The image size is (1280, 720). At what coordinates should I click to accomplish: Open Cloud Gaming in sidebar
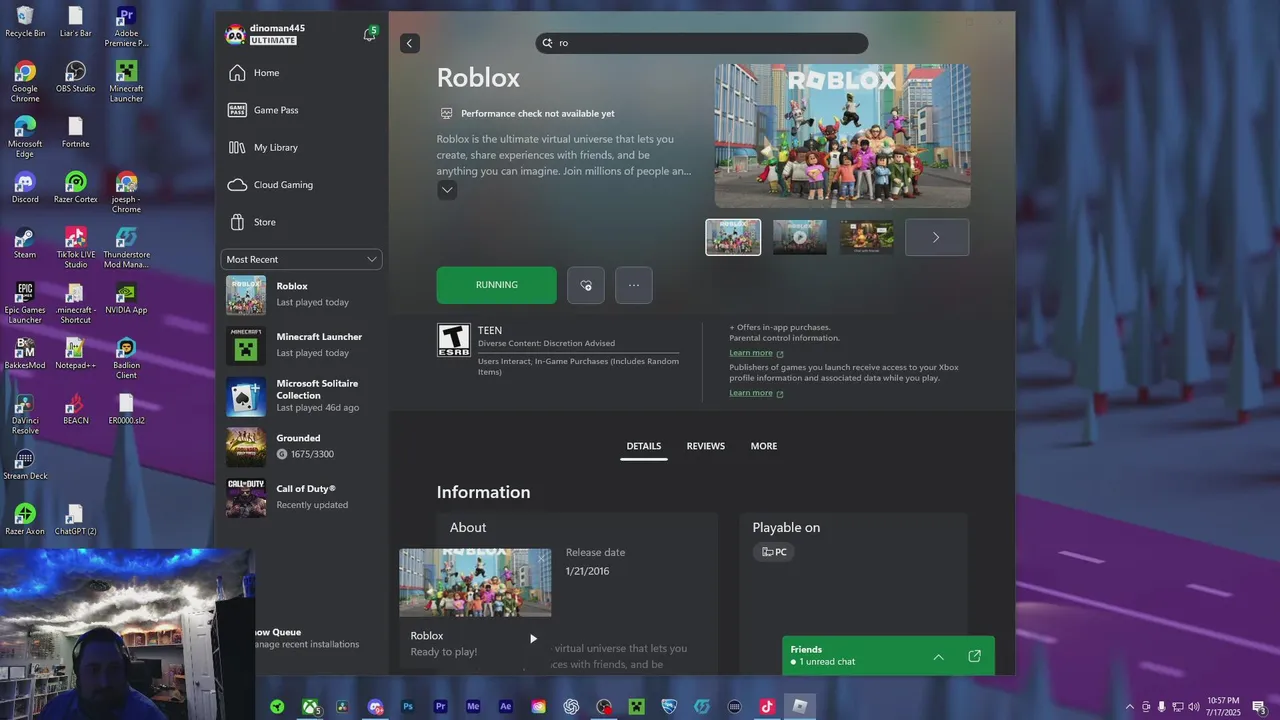point(301,185)
